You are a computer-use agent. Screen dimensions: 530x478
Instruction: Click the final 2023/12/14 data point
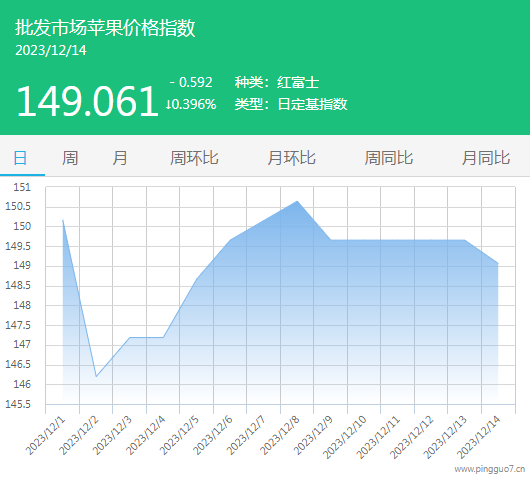pos(498,263)
